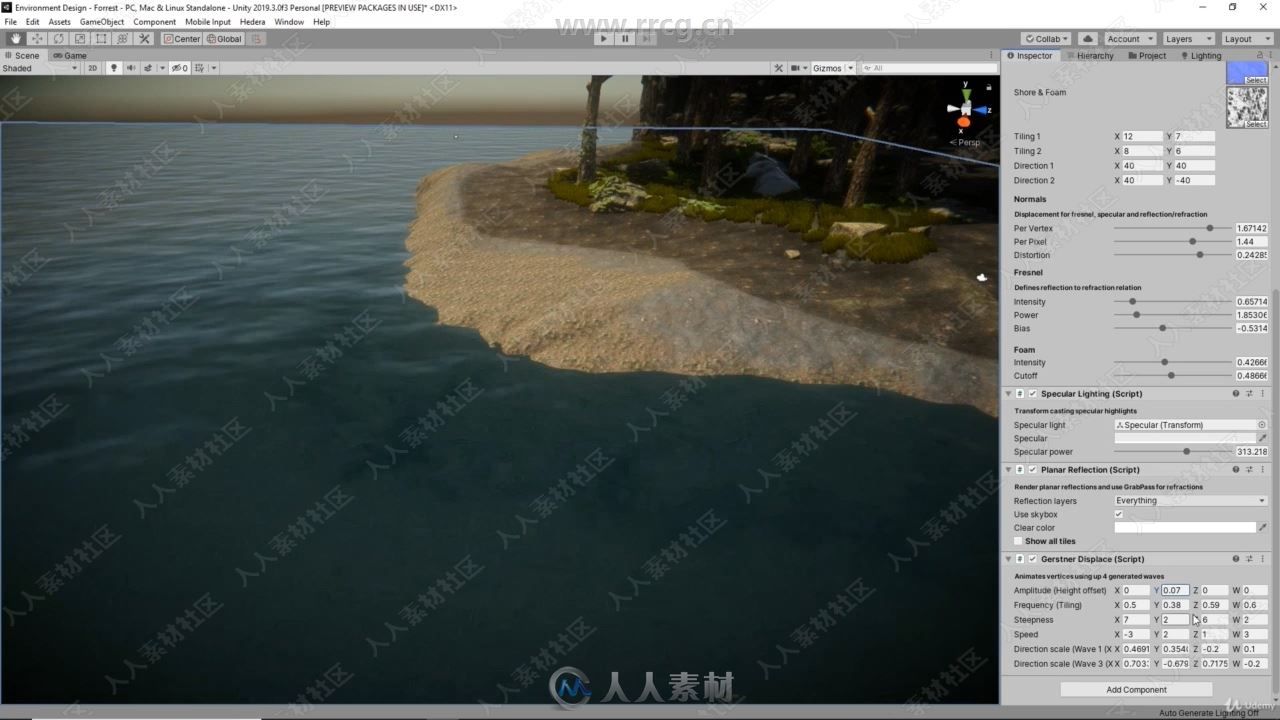Collapse Planar Reflection component
This screenshot has height=720, width=1280.
coord(1008,470)
